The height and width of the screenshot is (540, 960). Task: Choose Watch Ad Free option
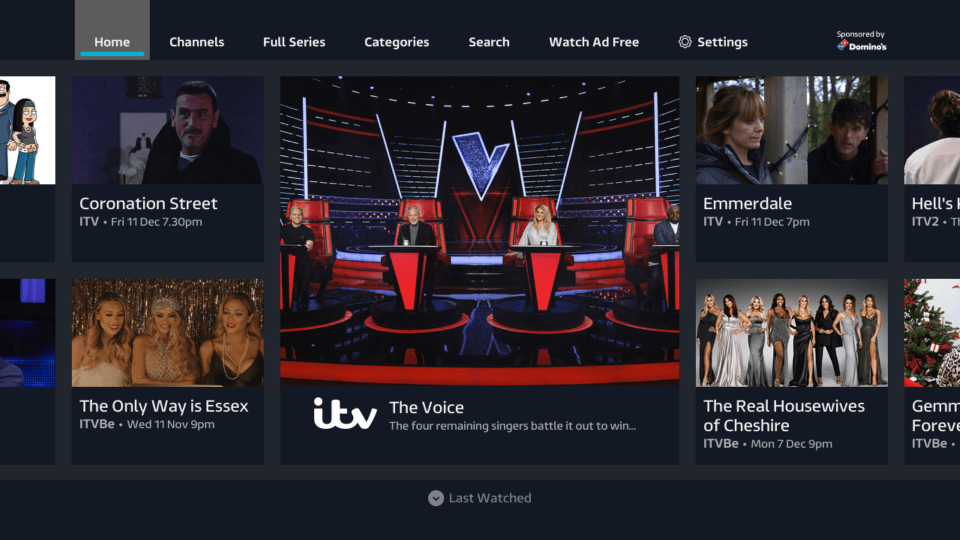tap(594, 42)
